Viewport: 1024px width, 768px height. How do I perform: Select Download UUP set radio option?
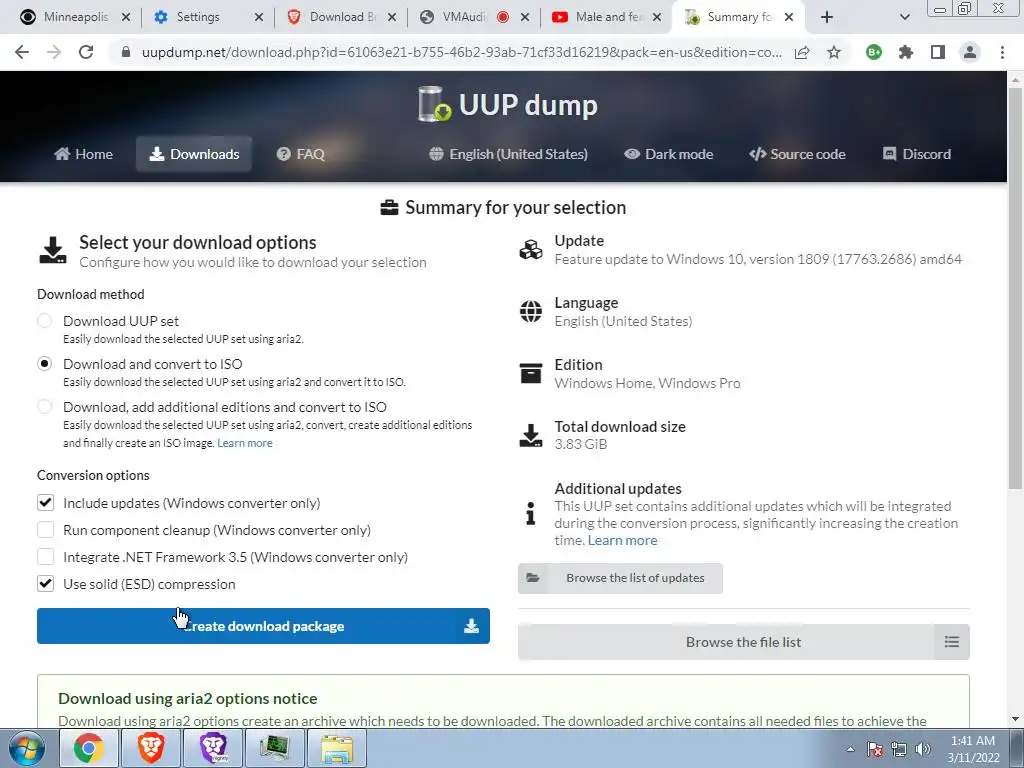(44, 321)
